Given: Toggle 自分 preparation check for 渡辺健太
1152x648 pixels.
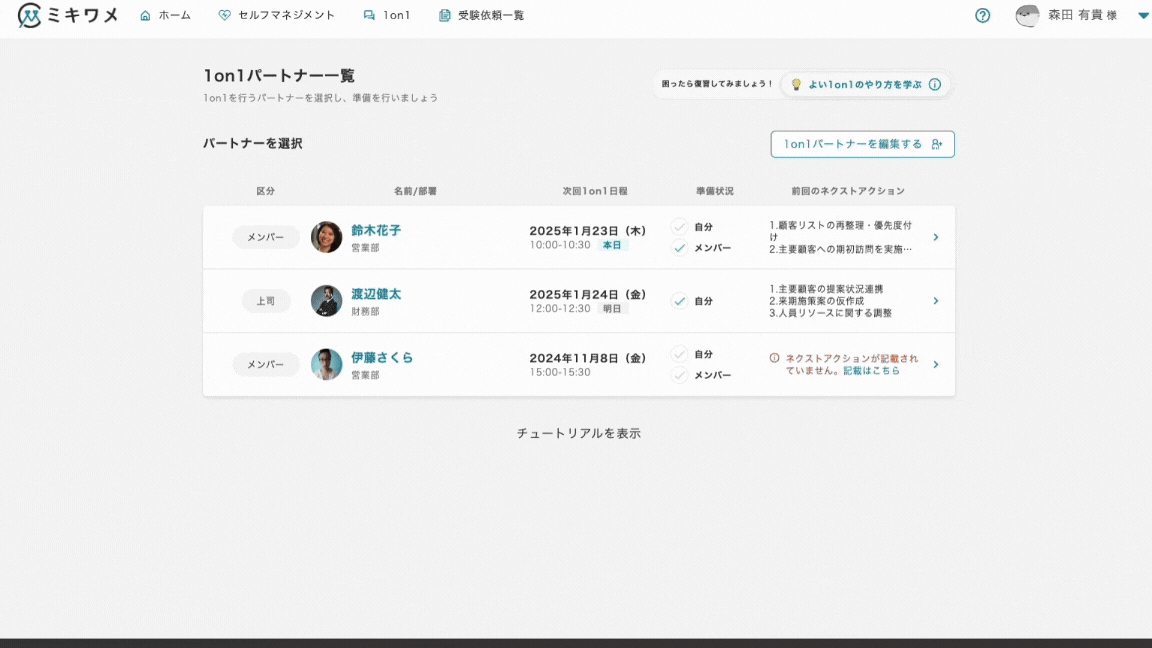Looking at the screenshot, I should [x=680, y=301].
